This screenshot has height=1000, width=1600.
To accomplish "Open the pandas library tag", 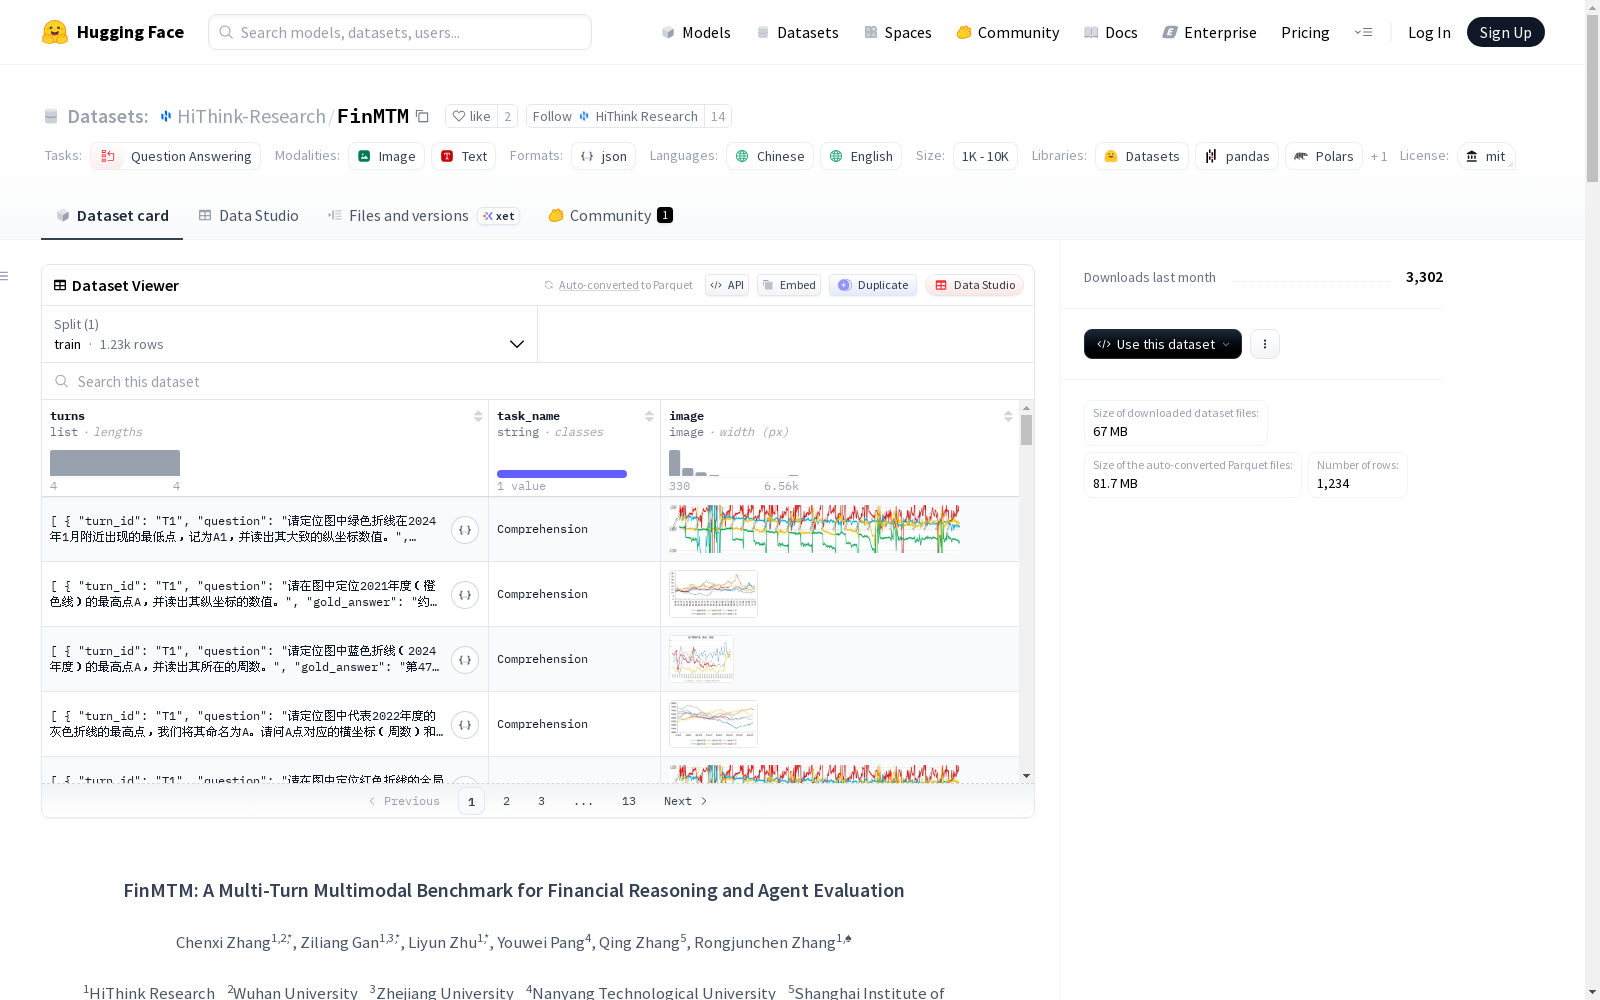I will (x=1237, y=156).
